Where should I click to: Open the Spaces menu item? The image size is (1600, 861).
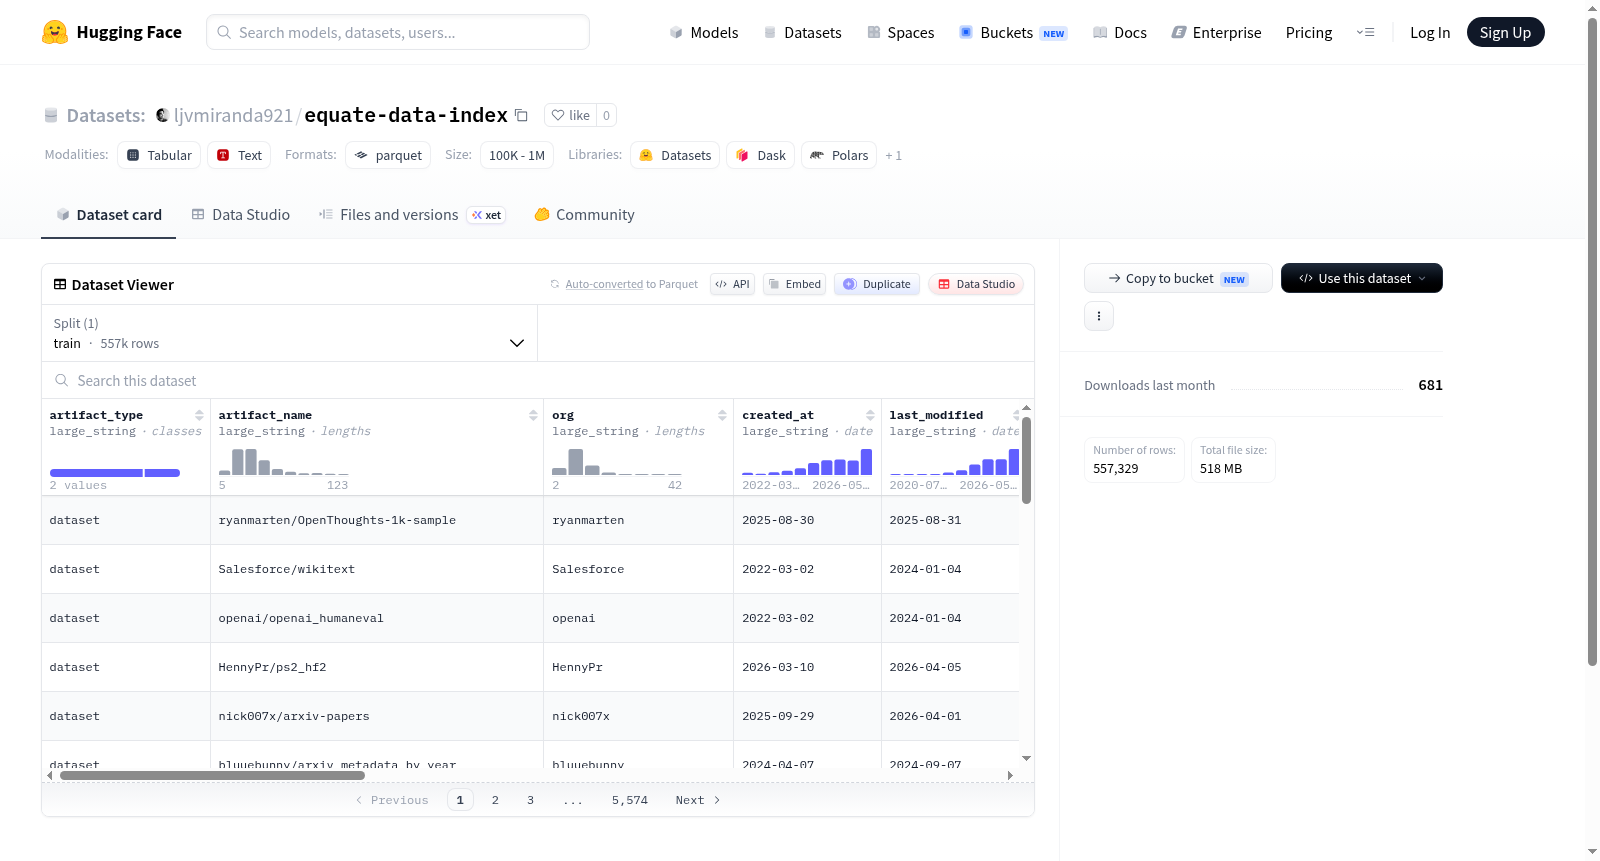[x=900, y=32]
